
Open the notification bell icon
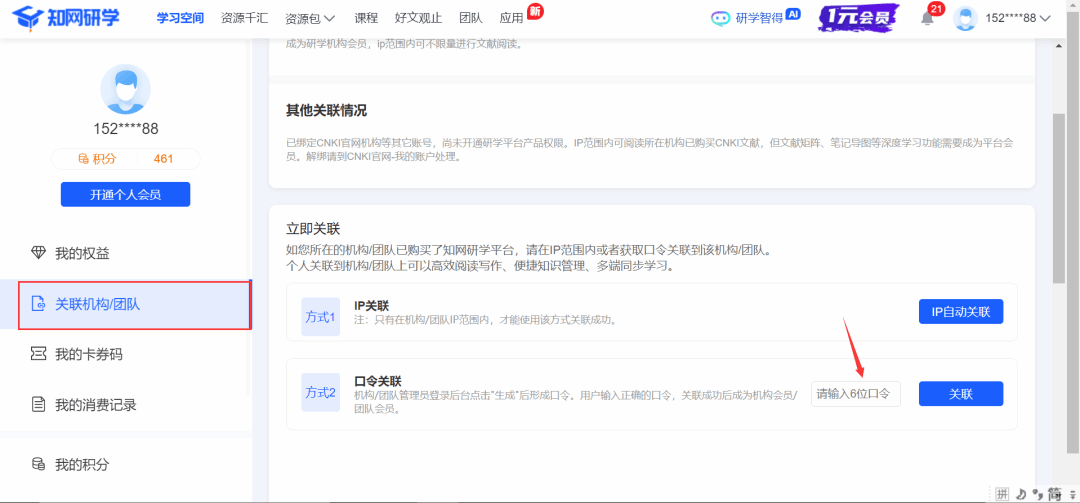pyautogui.click(x=927, y=19)
